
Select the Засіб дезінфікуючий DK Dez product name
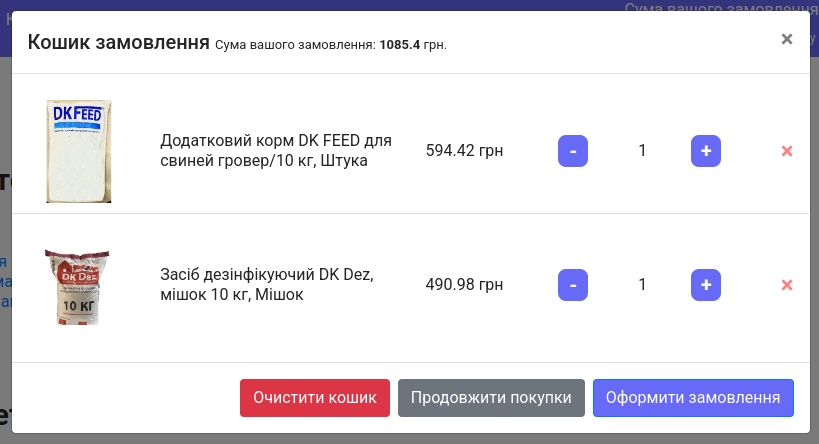[267, 284]
